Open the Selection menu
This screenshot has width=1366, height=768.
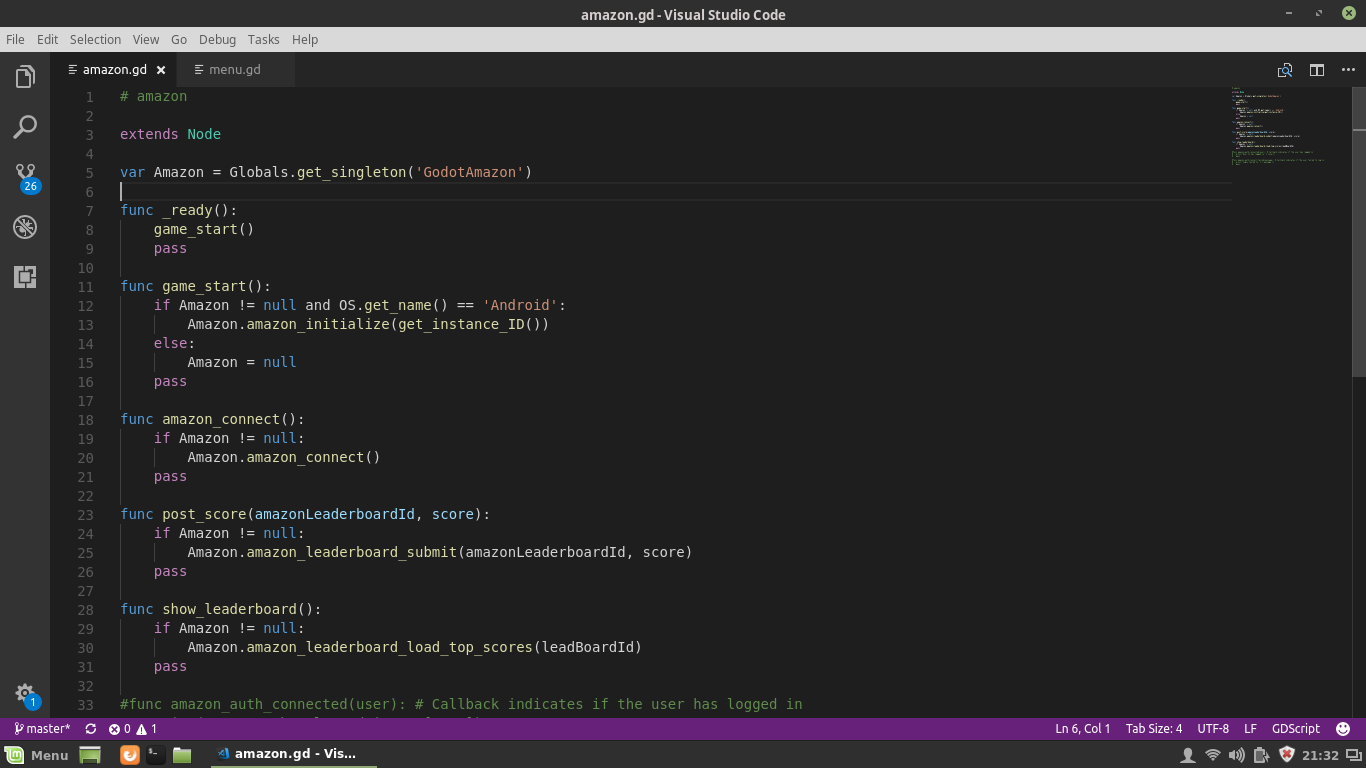(95, 39)
